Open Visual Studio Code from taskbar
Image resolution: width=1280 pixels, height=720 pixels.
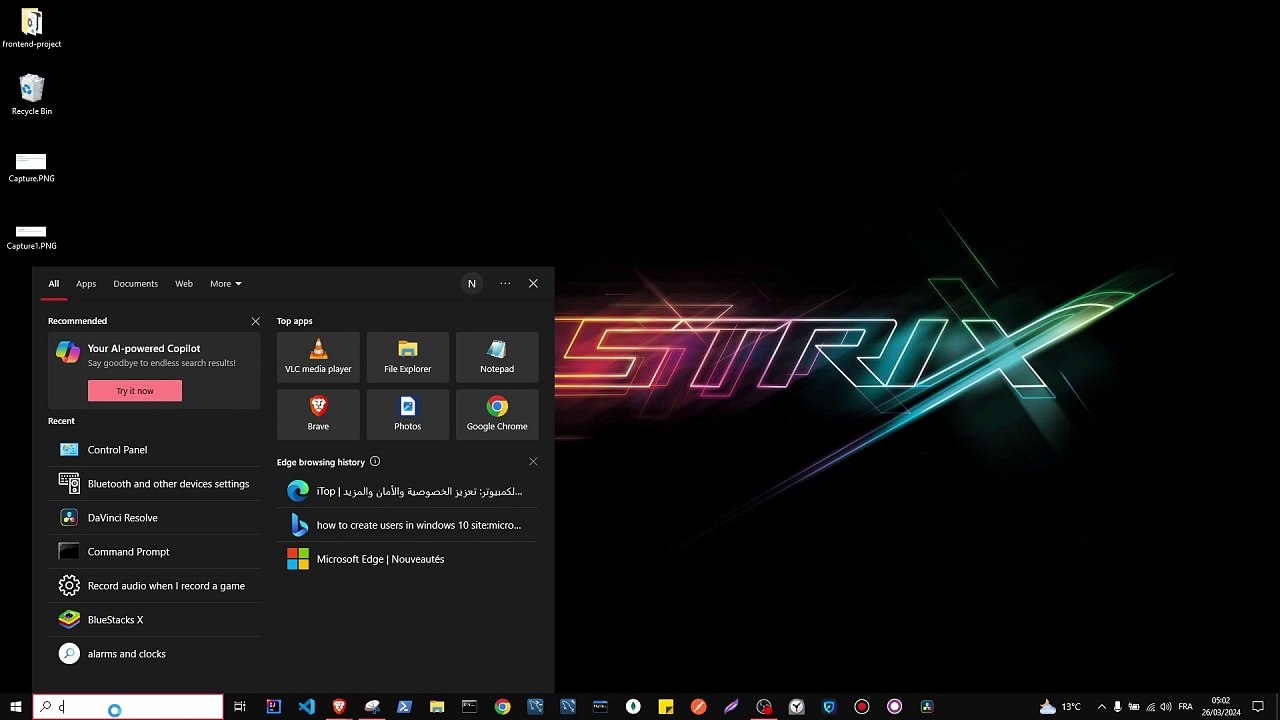click(306, 707)
